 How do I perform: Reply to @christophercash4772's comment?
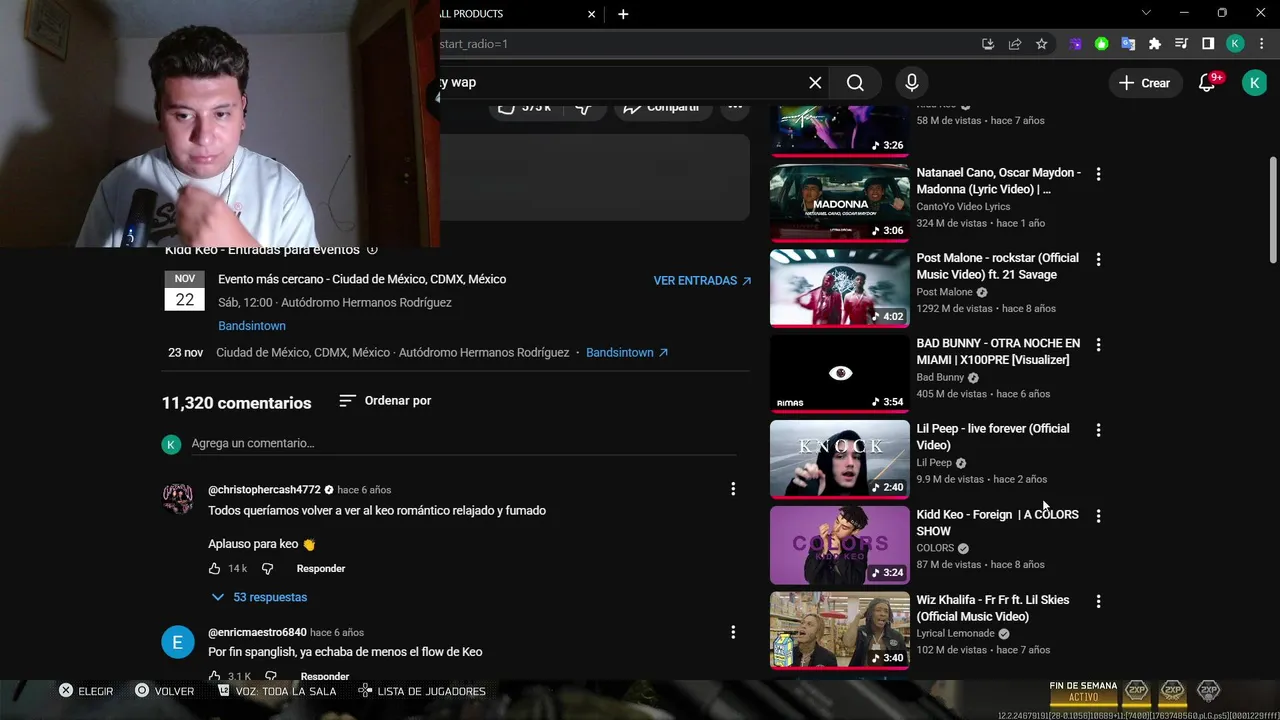pyautogui.click(x=321, y=569)
